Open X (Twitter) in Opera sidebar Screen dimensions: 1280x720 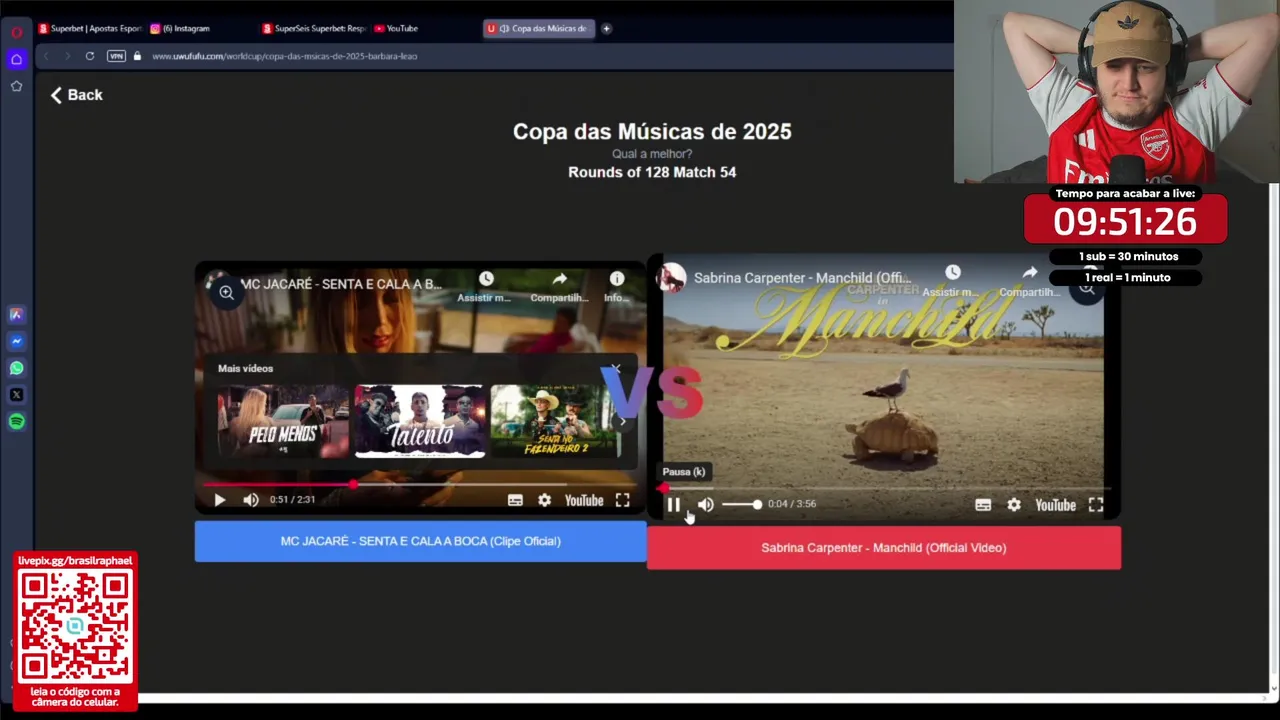[x=16, y=395]
